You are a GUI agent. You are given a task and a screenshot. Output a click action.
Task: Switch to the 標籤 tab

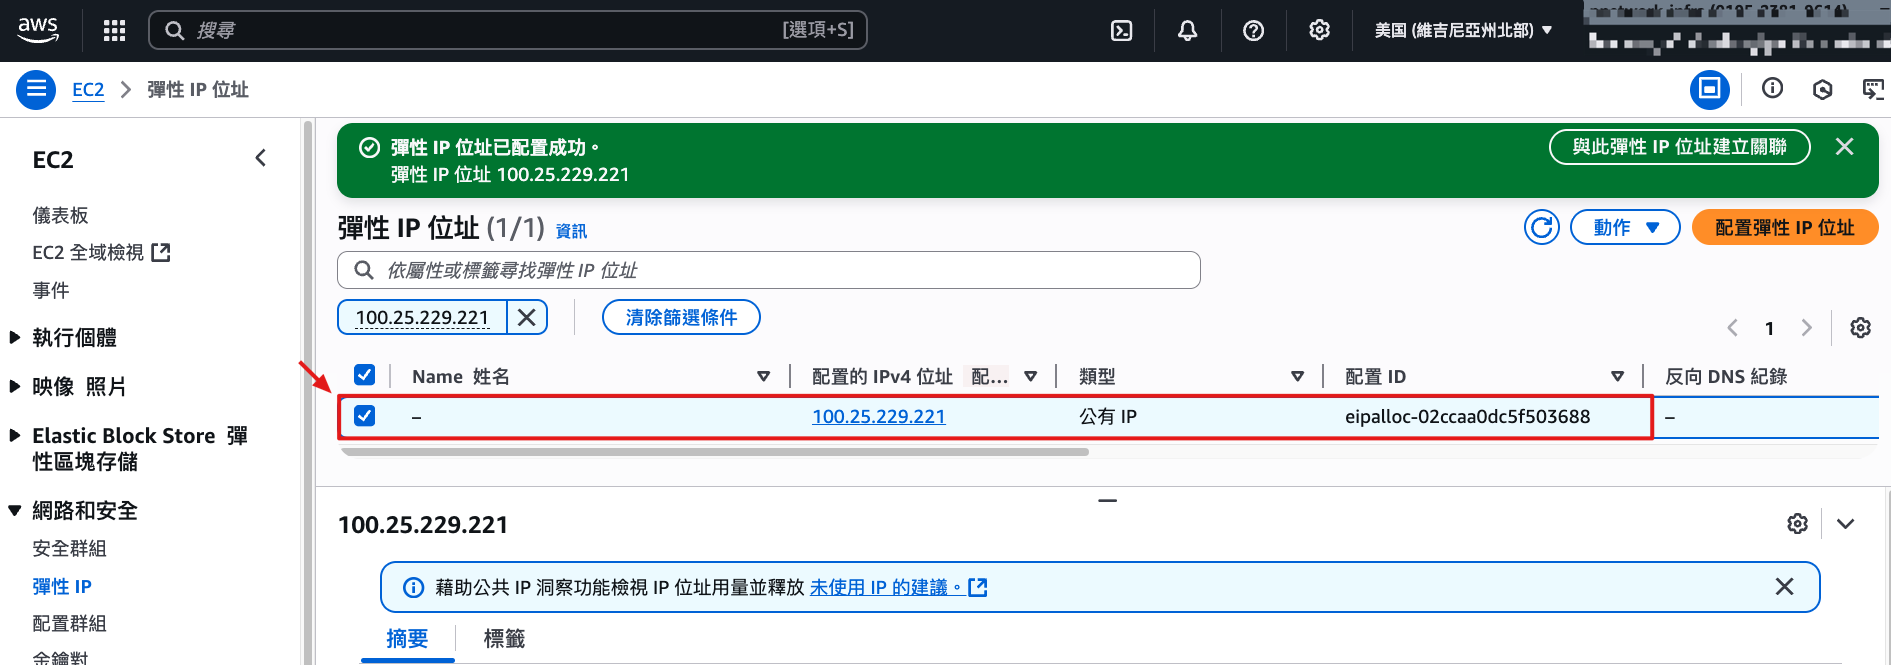pyautogui.click(x=504, y=639)
